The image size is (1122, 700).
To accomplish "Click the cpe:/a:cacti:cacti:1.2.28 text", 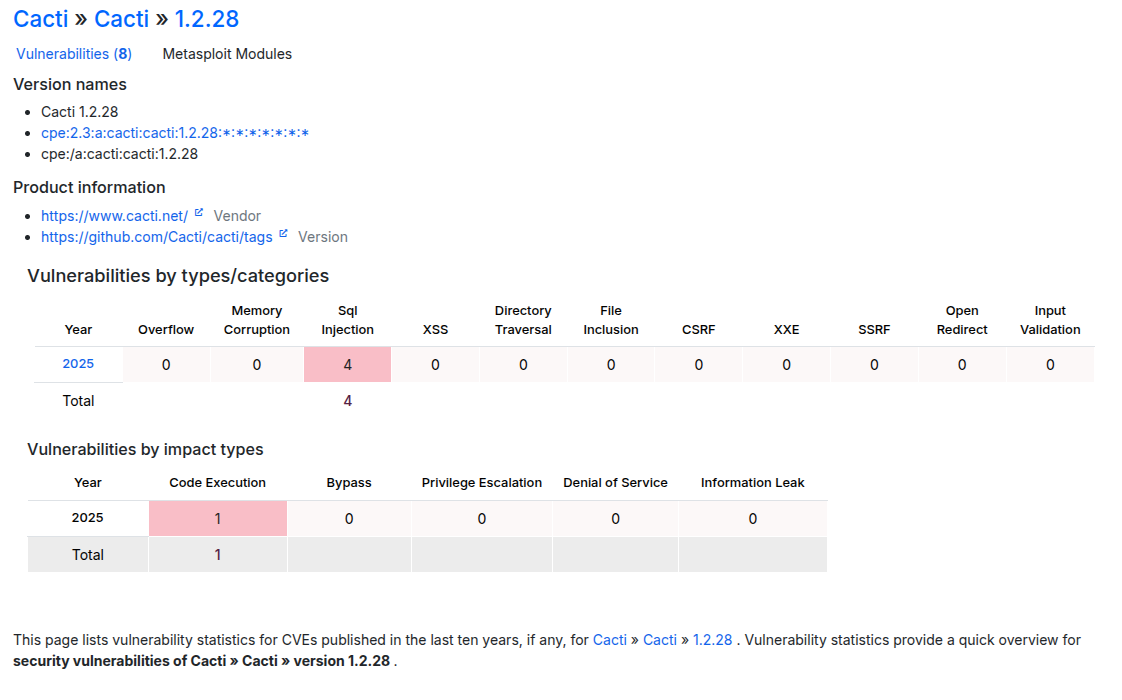I will coord(119,154).
